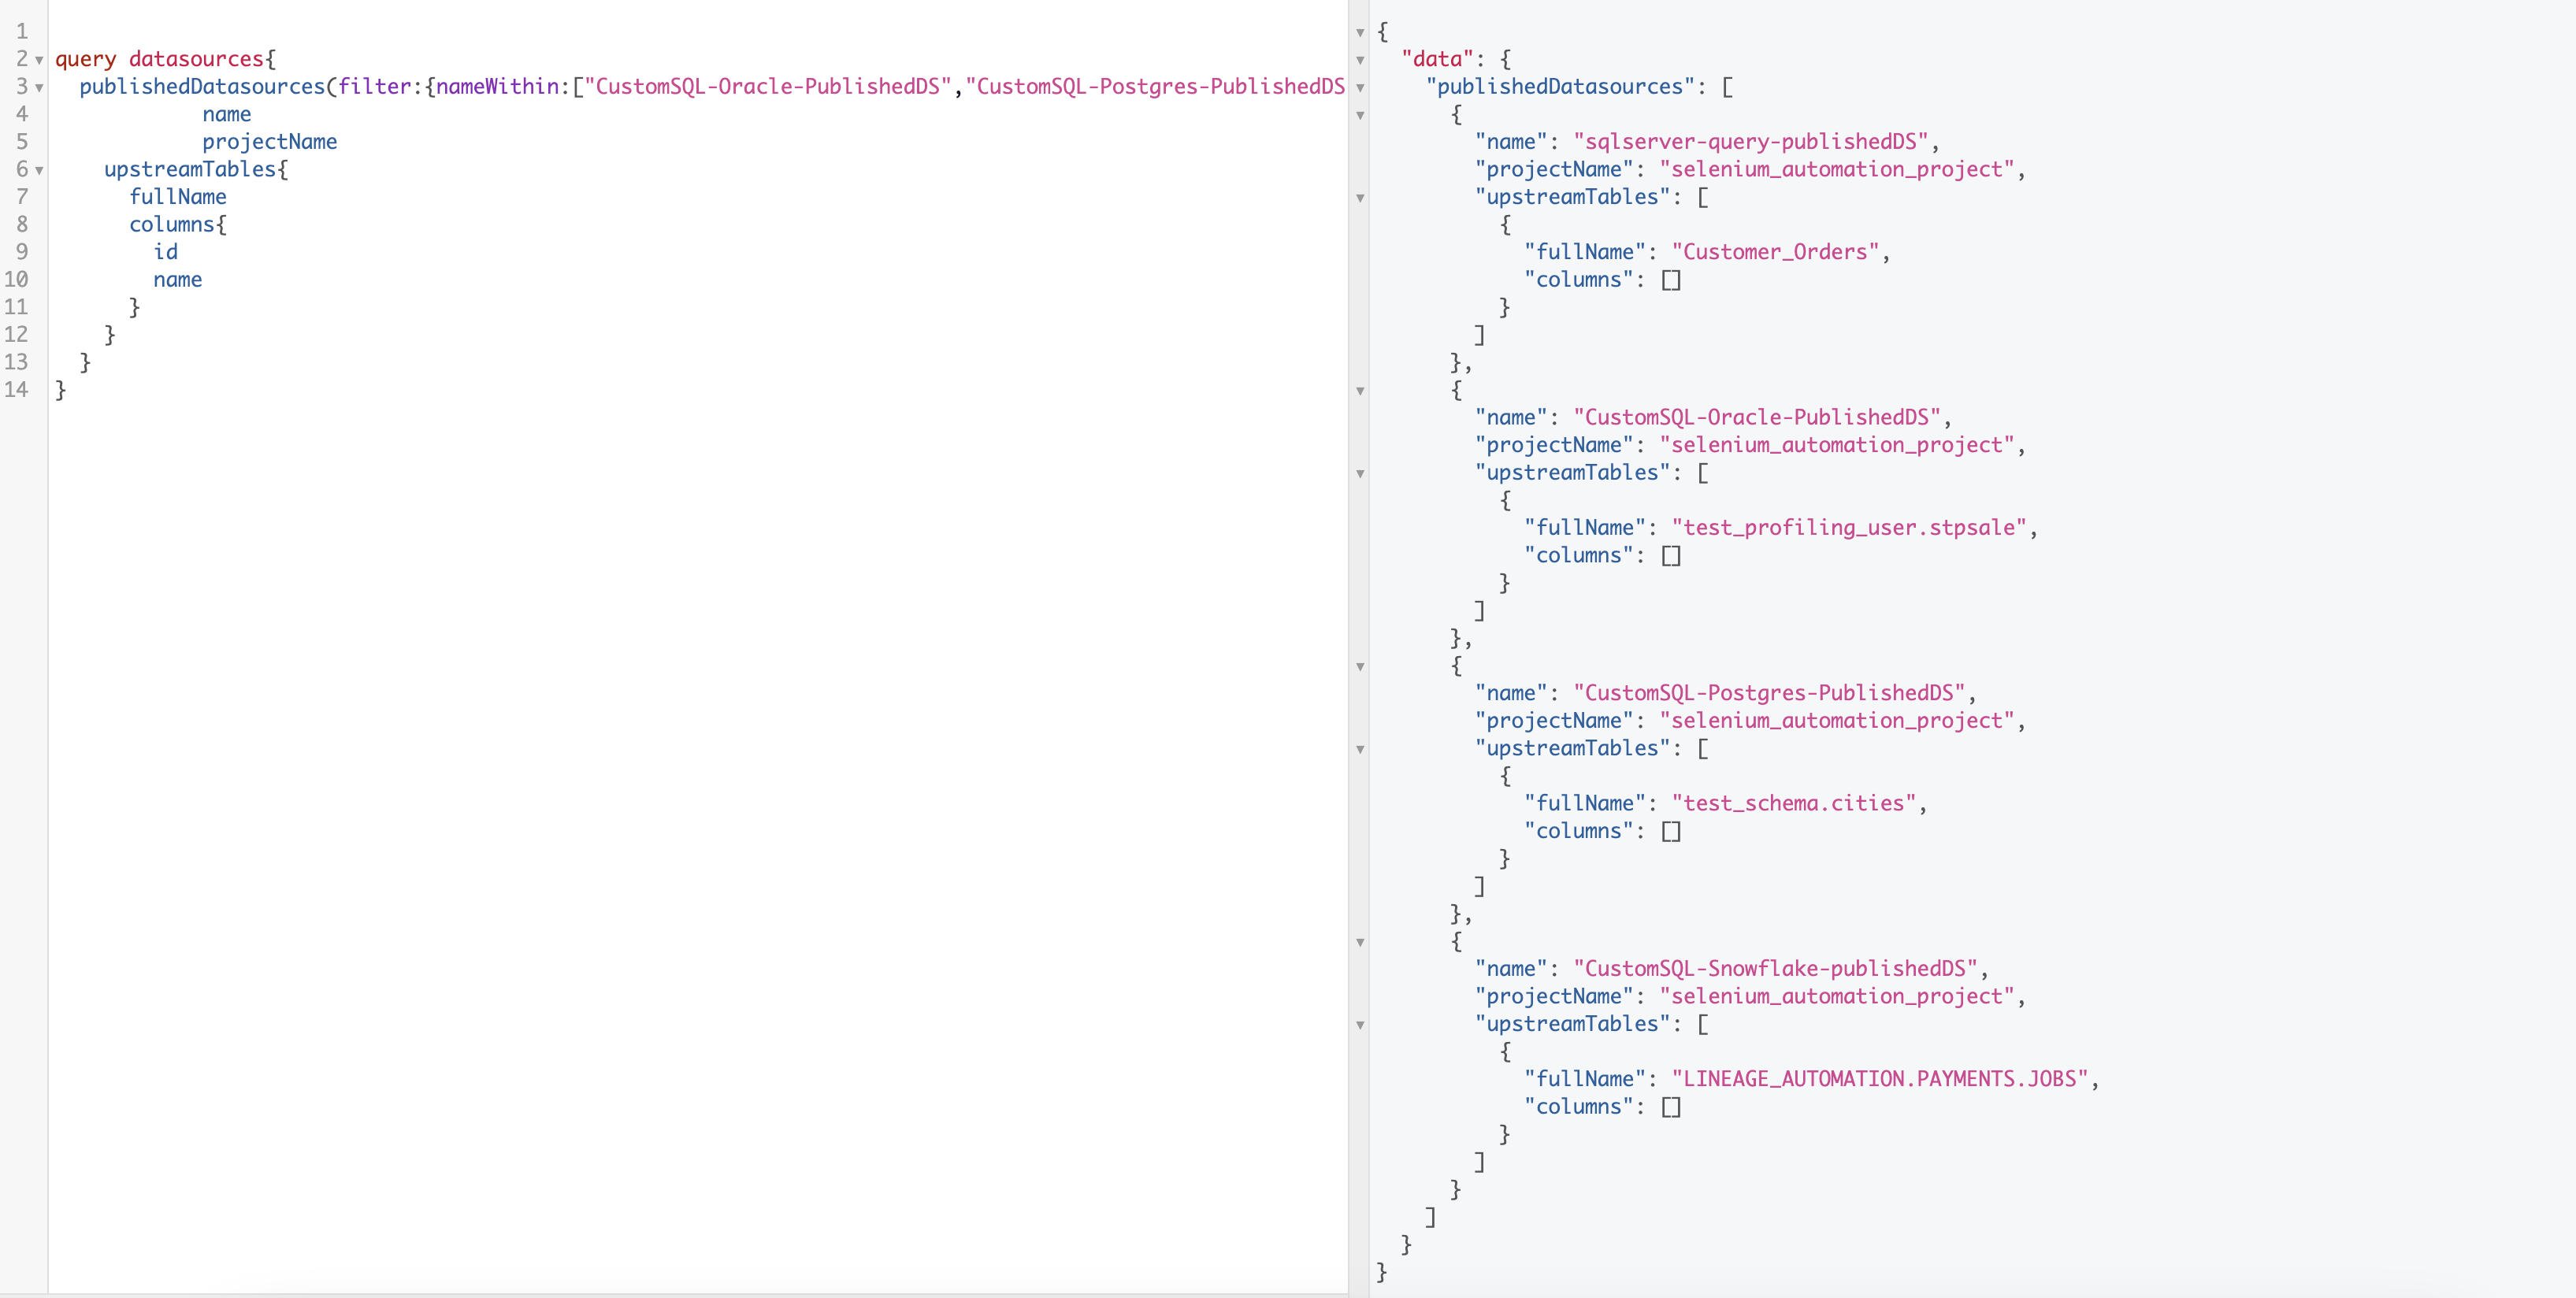Click the 'projectName' field on editor line 5
The height and width of the screenshot is (1298, 2576).
(x=270, y=142)
